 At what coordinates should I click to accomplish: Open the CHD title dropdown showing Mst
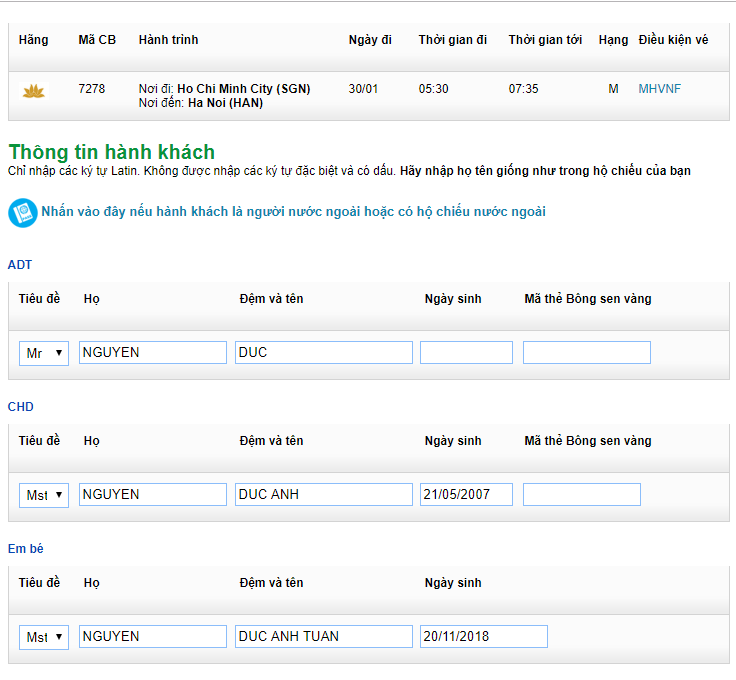pyautogui.click(x=44, y=495)
